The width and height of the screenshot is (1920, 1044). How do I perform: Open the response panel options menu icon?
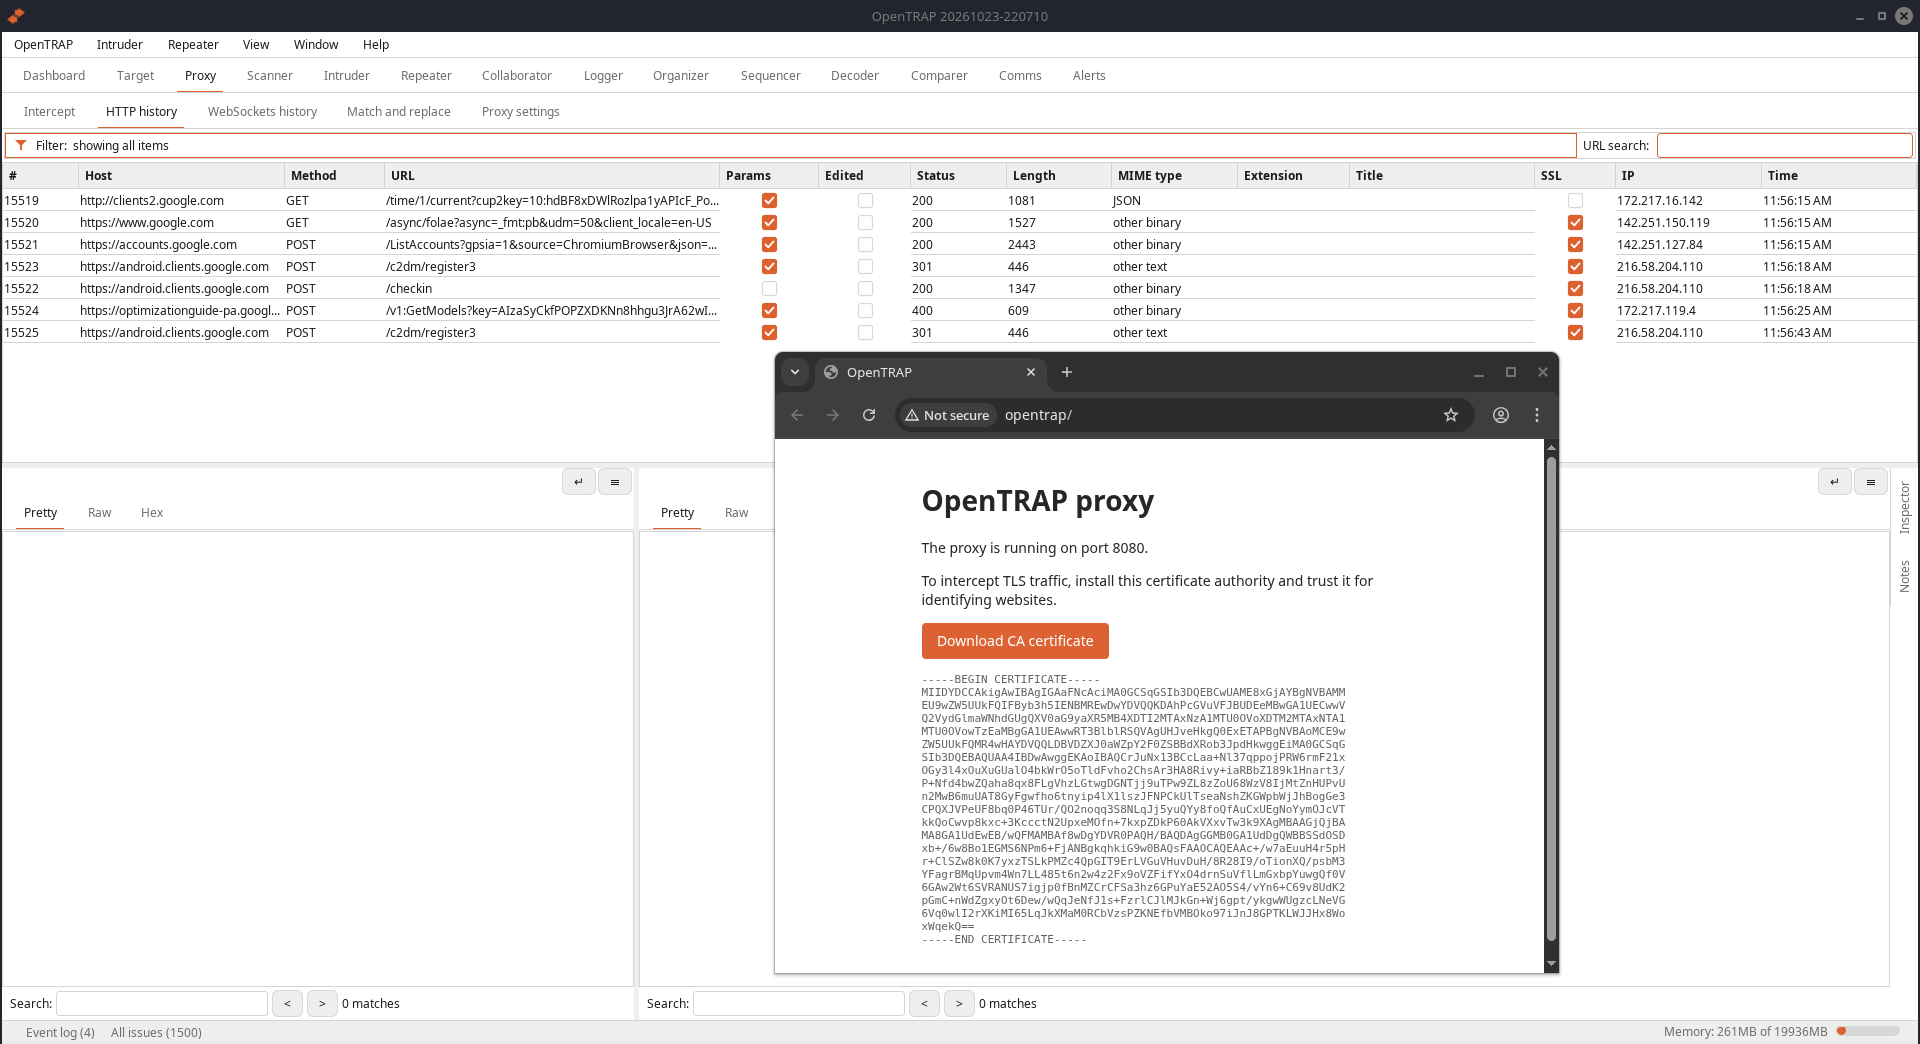[x=1871, y=482]
